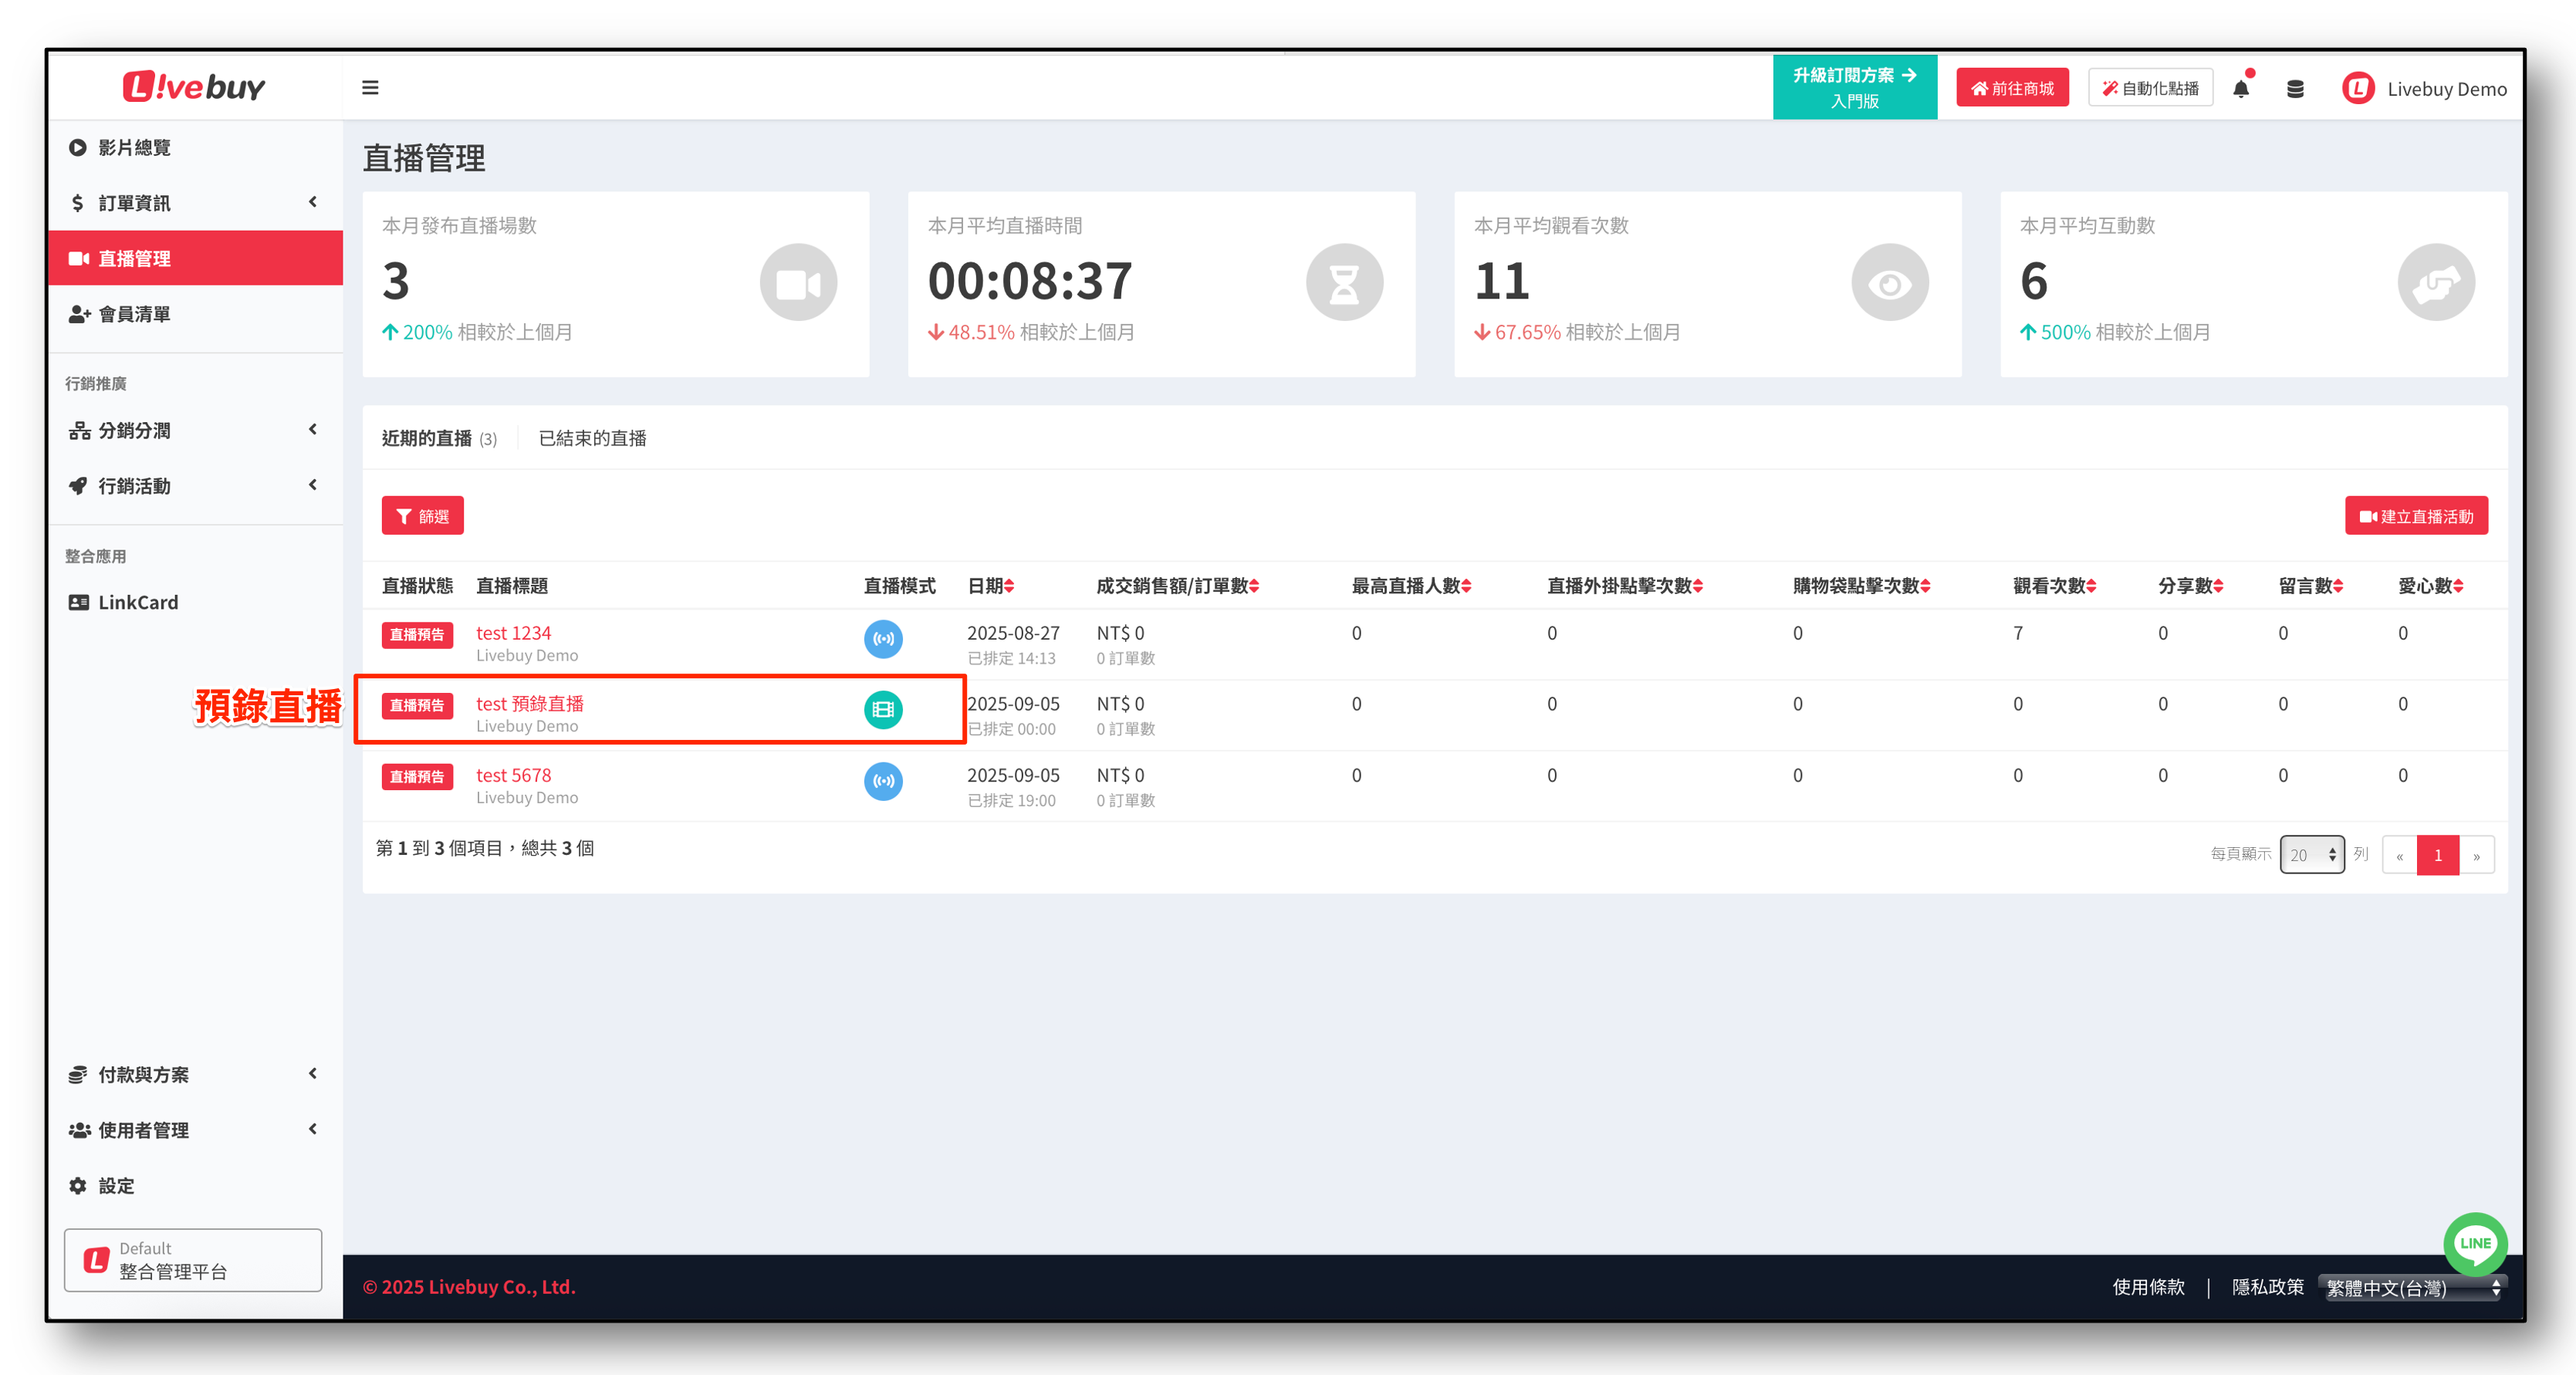2576x1375 pixels.
Task: Click the database stack icon in header
Action: pos(2295,89)
